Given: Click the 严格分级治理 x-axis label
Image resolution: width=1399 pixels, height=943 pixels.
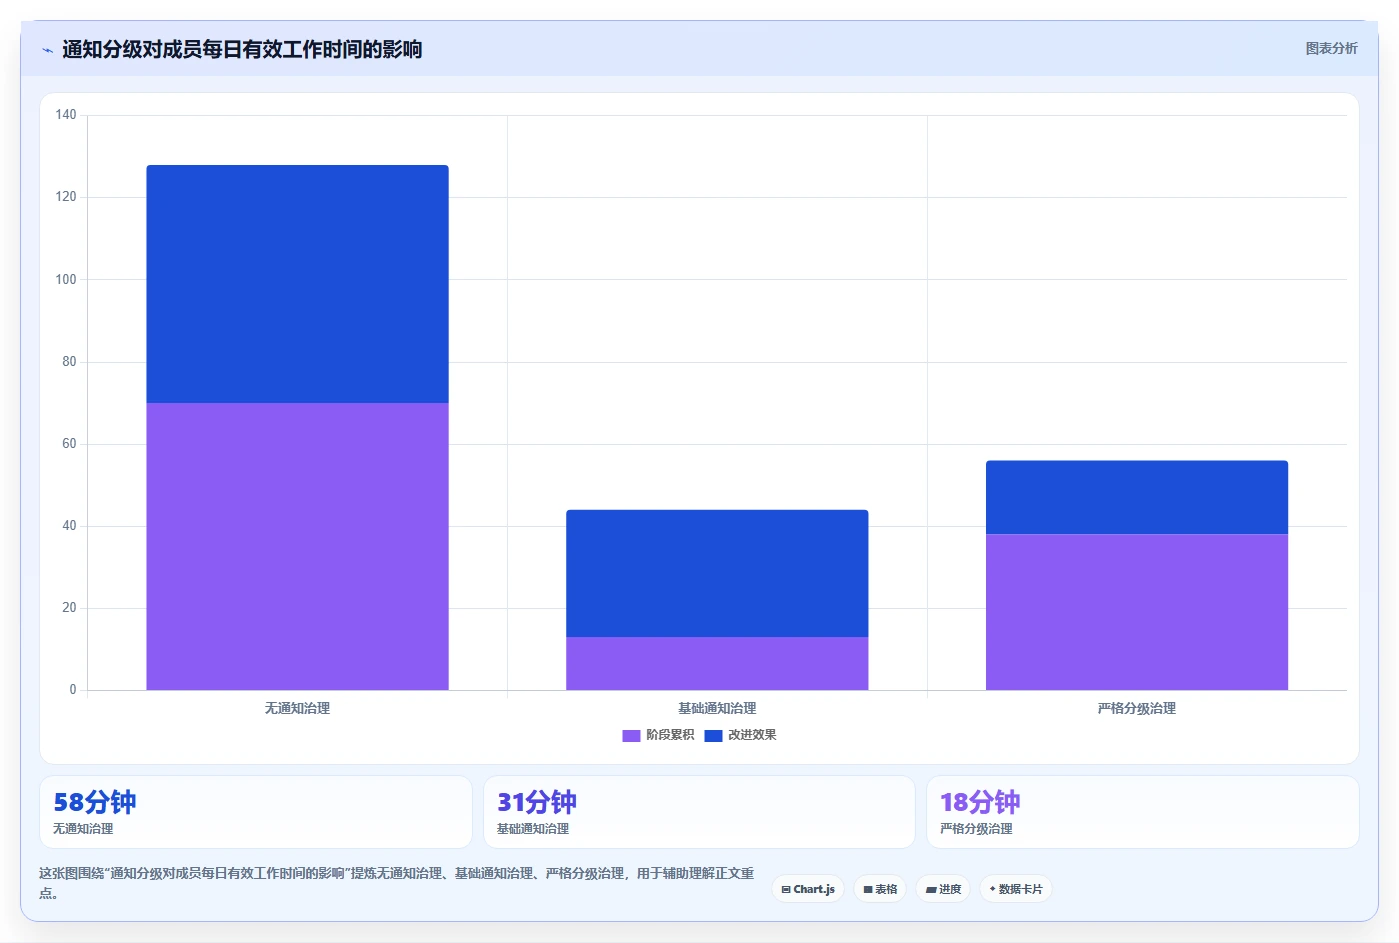Looking at the screenshot, I should coord(1137,708).
